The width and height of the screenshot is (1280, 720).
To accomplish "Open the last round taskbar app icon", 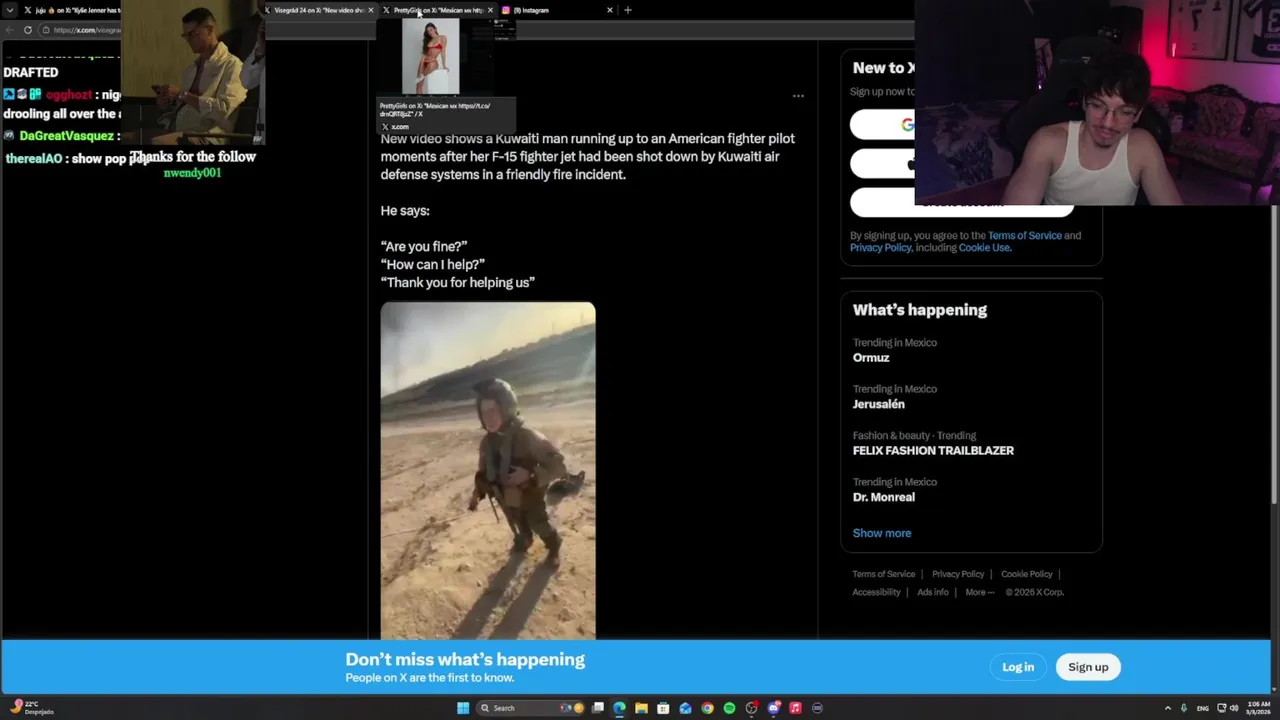I will pos(818,708).
